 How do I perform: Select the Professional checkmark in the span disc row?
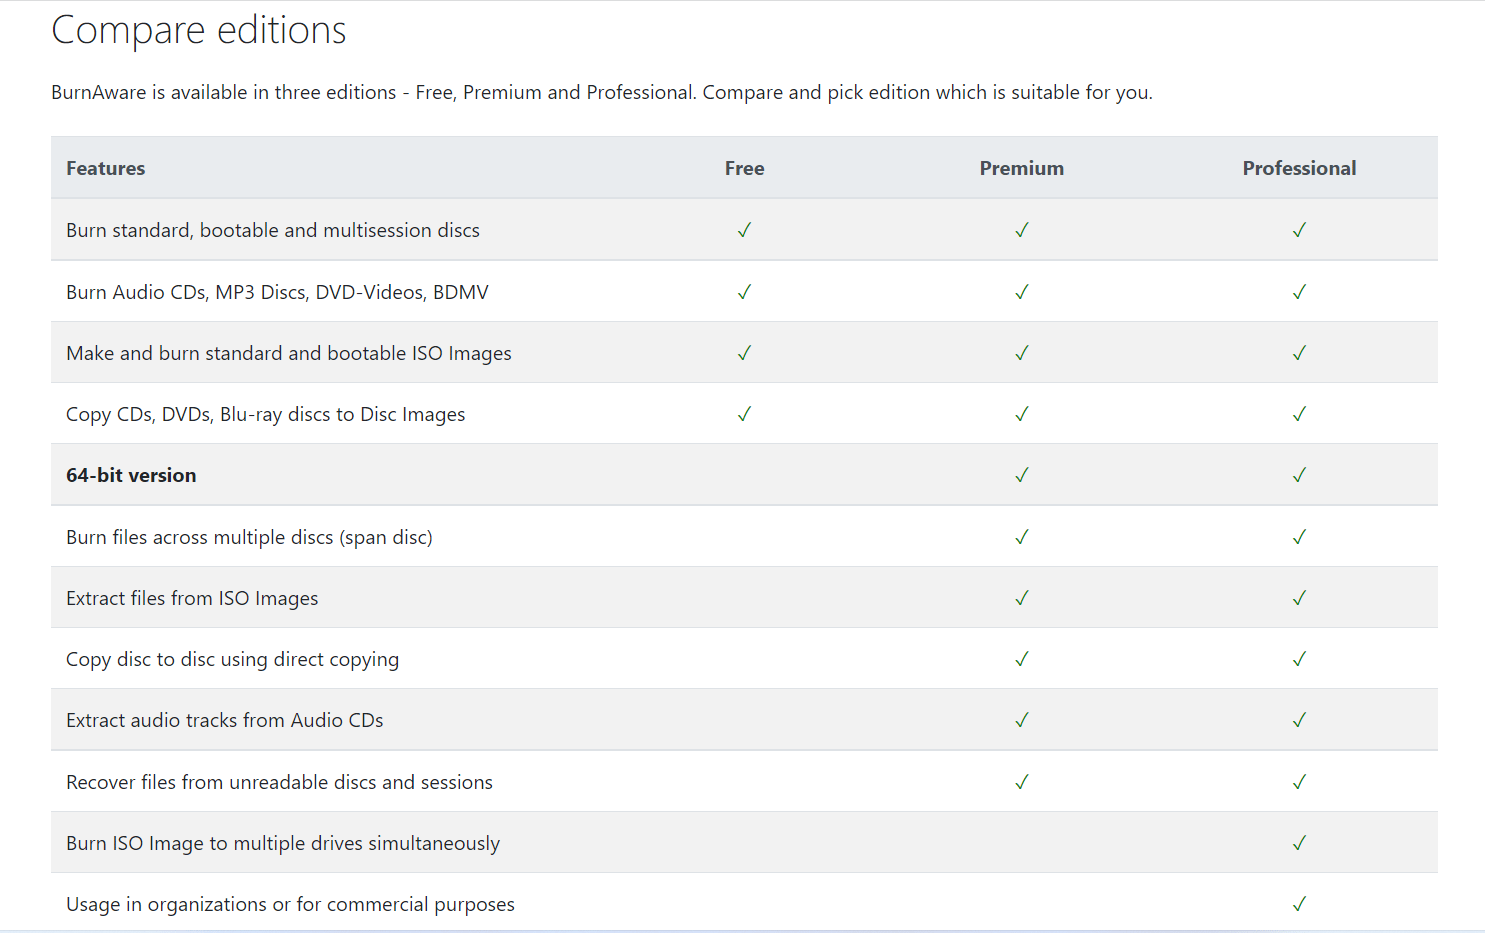1299,537
